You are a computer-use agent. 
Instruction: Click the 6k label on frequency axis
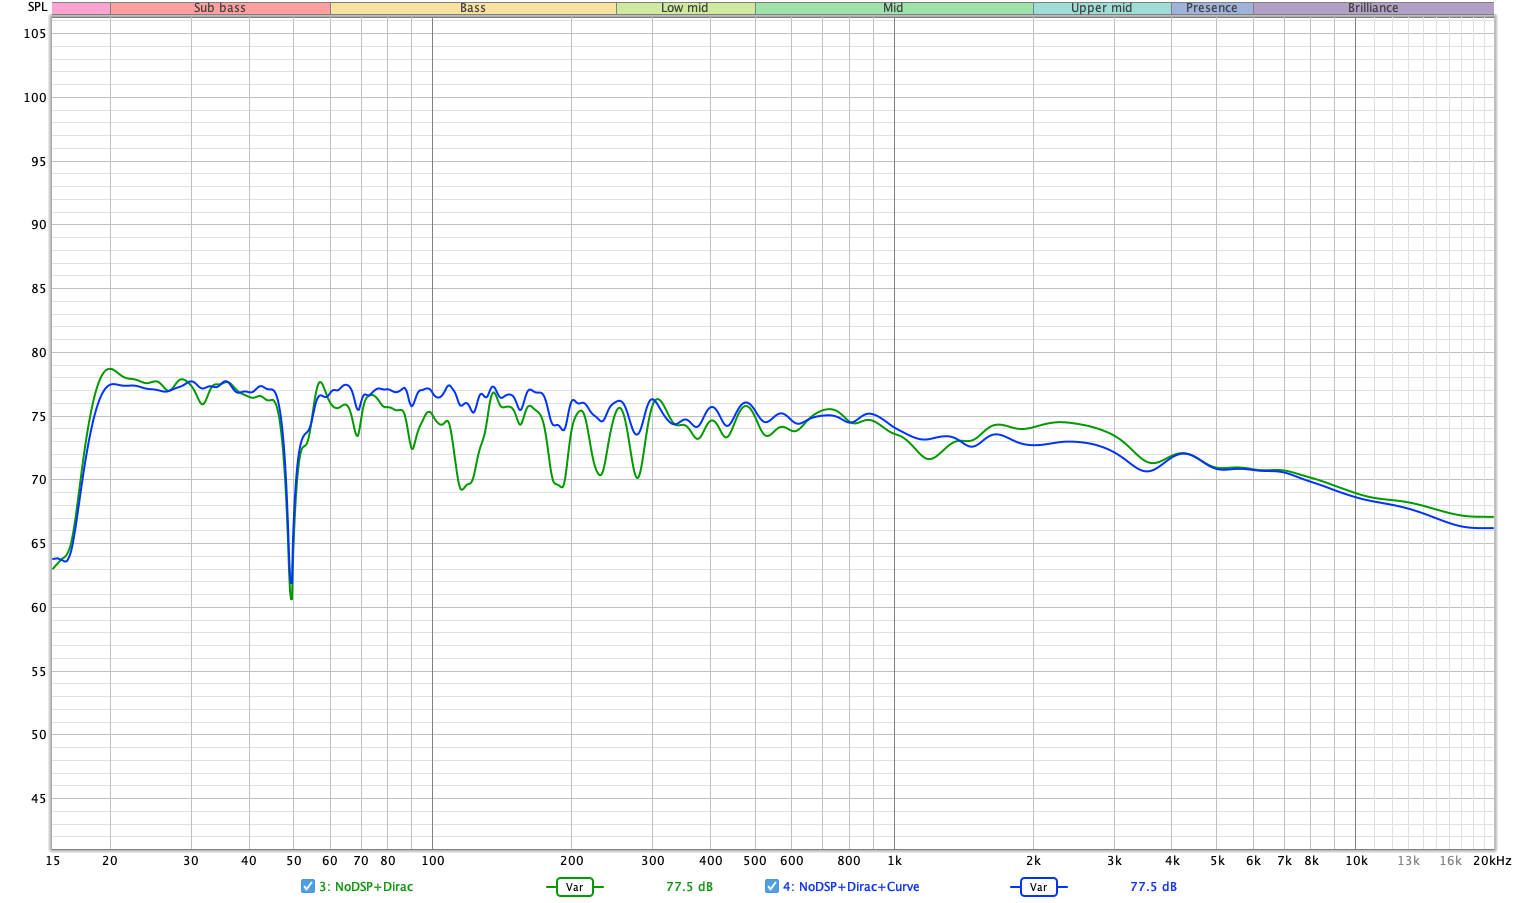pyautogui.click(x=1253, y=861)
